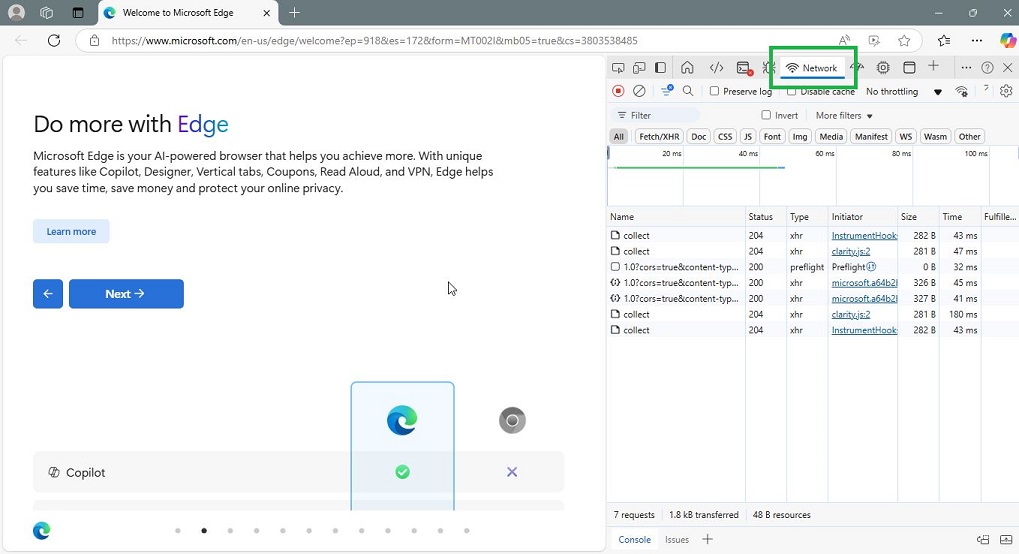Open clarity.js:2 initiator in 47 ms row
This screenshot has width=1019, height=554.
point(851,251)
